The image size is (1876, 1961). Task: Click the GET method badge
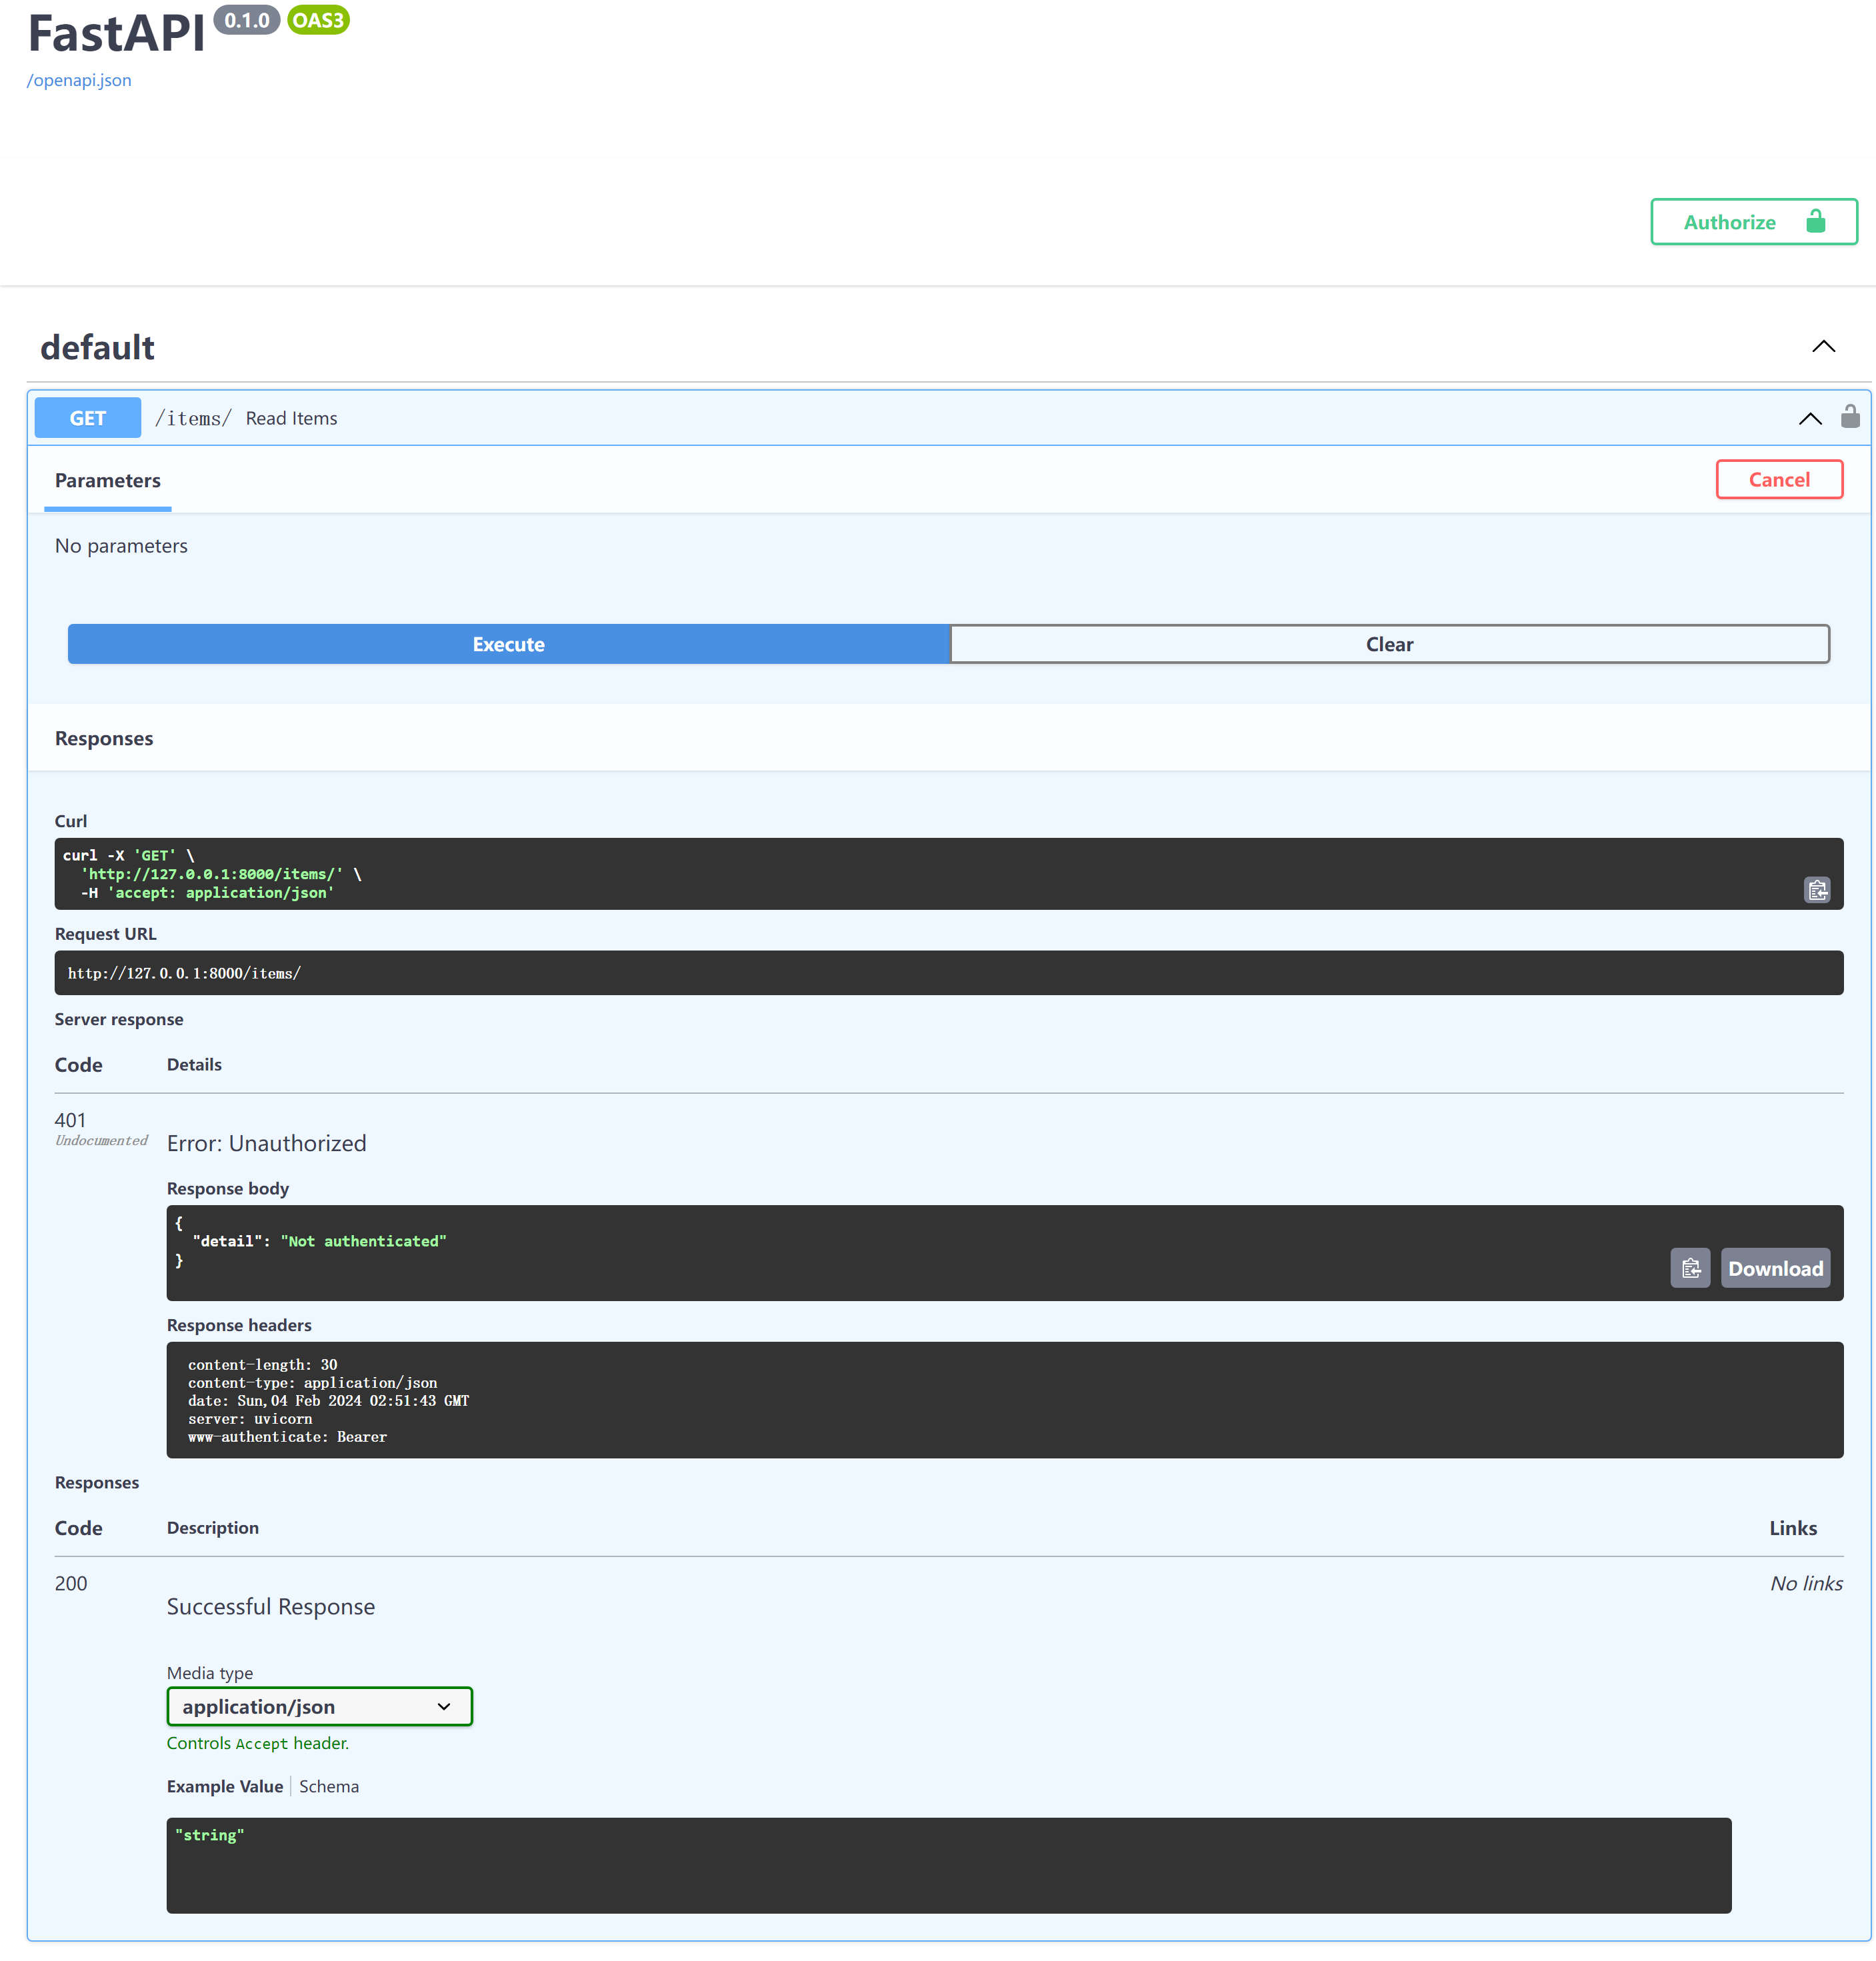(x=87, y=417)
